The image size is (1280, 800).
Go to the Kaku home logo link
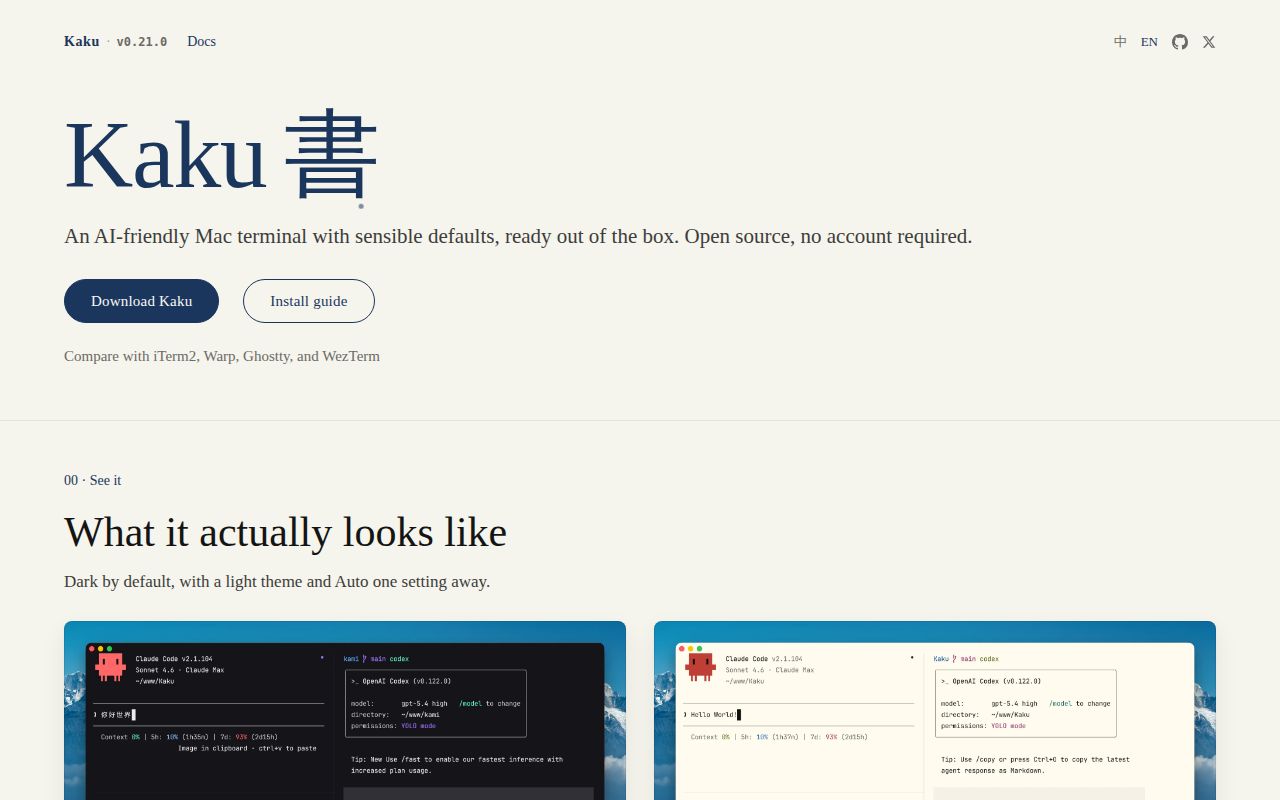click(x=81, y=41)
